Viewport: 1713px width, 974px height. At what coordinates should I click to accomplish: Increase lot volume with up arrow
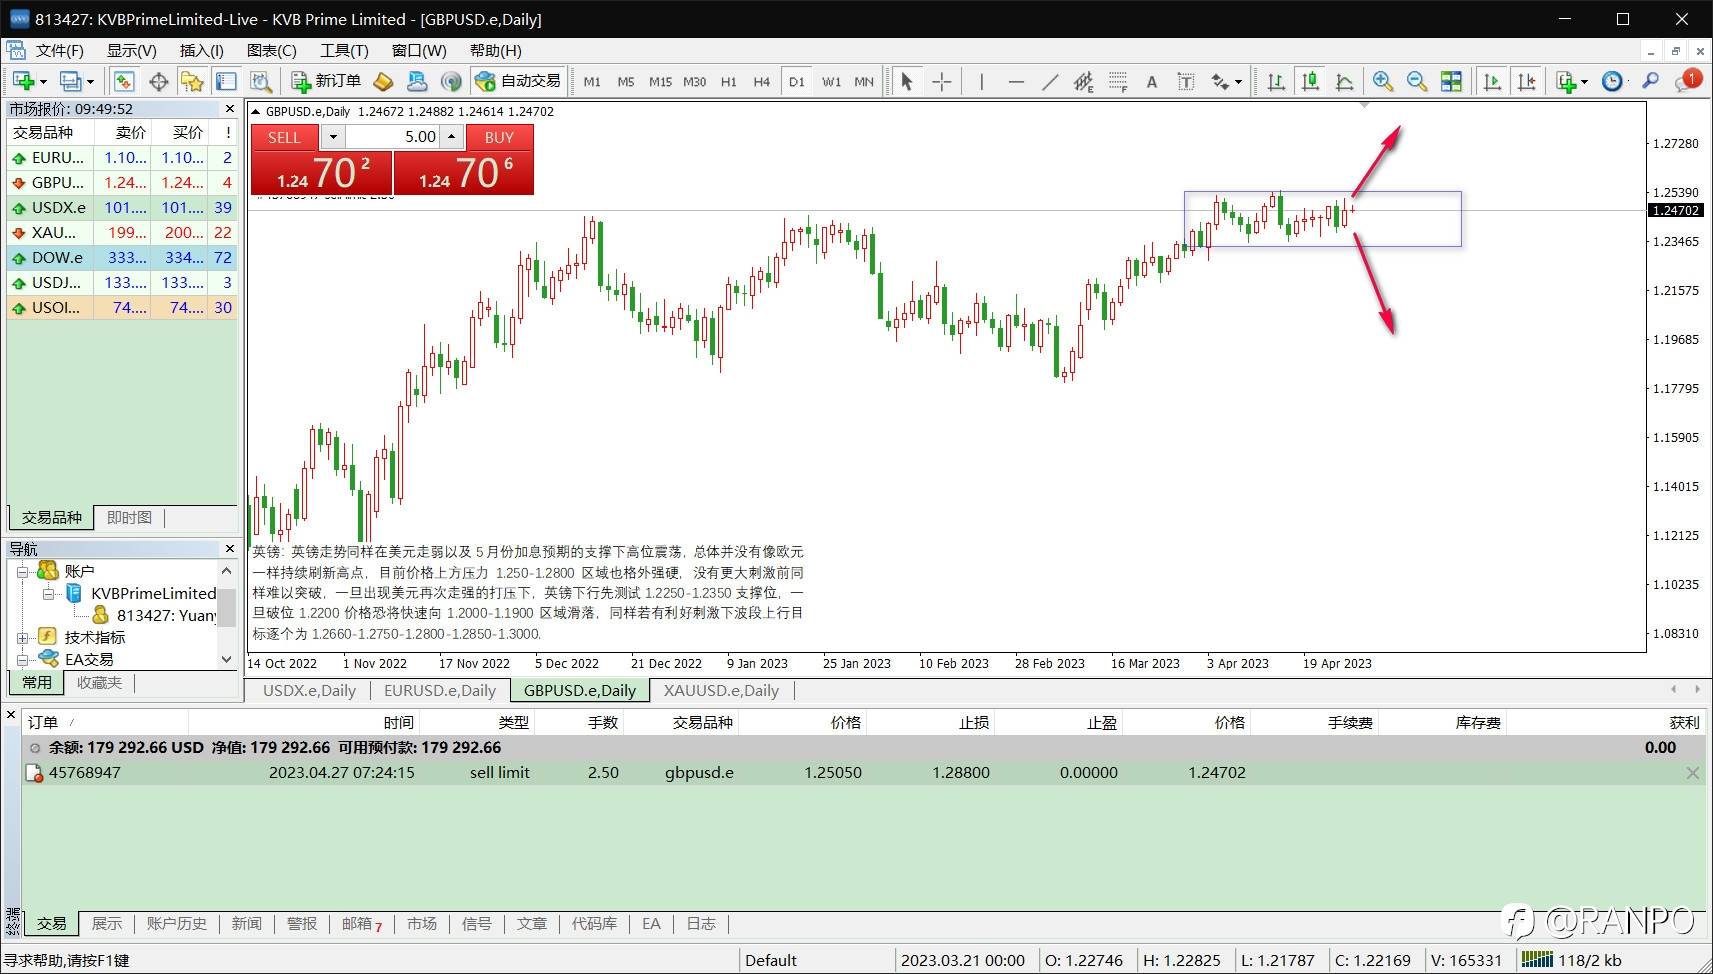pyautogui.click(x=452, y=137)
